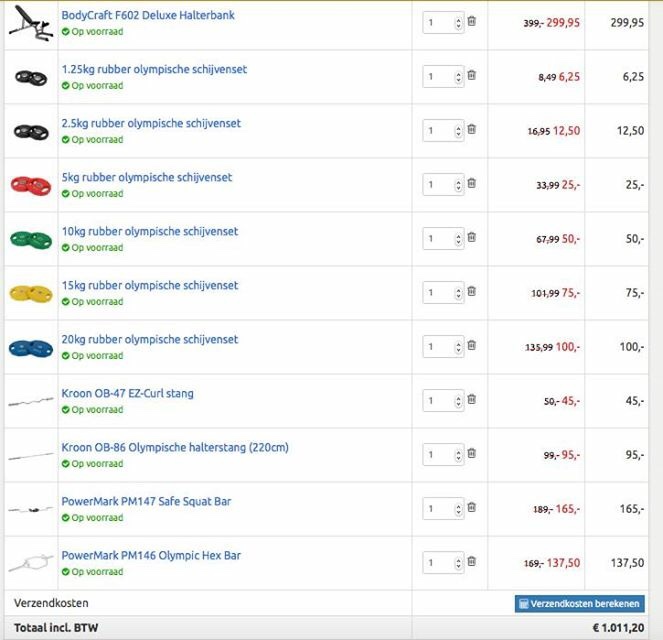This screenshot has width=663, height=640.
Task: Open Kroon OB-86 Olympische halterstang (220cm) link
Action: click(175, 447)
